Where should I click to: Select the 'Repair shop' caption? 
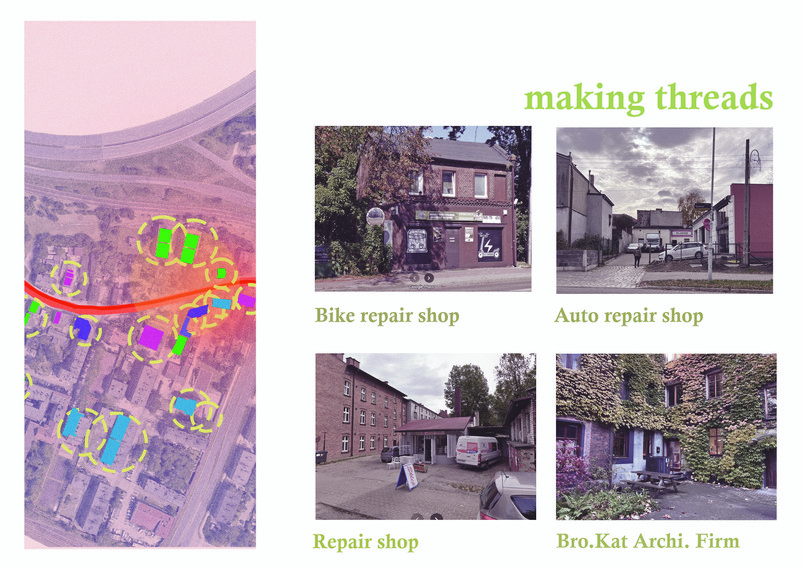click(x=366, y=542)
